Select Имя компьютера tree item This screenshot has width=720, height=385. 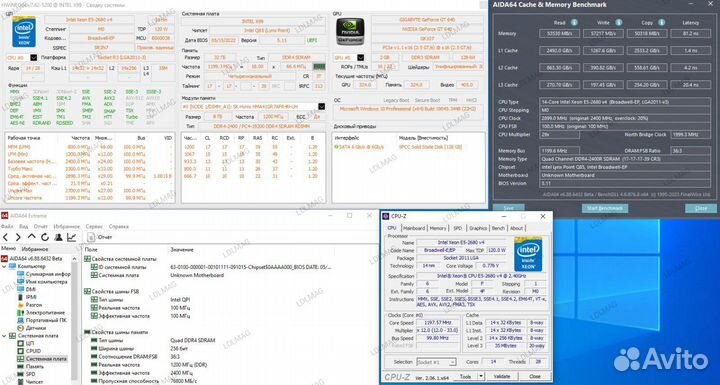coord(43,282)
